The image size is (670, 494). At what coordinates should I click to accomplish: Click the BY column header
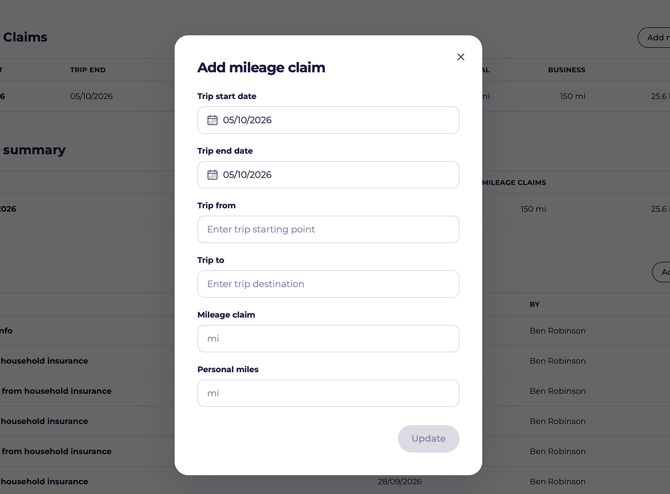click(535, 304)
